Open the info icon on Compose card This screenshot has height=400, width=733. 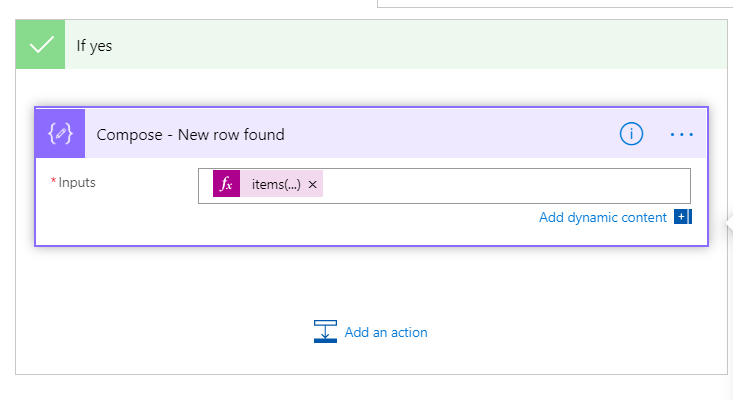pyautogui.click(x=631, y=134)
